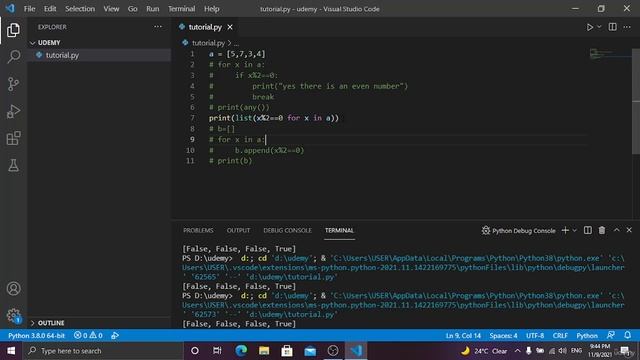This screenshot has width=640, height=360.
Task: Place cursor on line 7 print statement
Action: point(273,118)
